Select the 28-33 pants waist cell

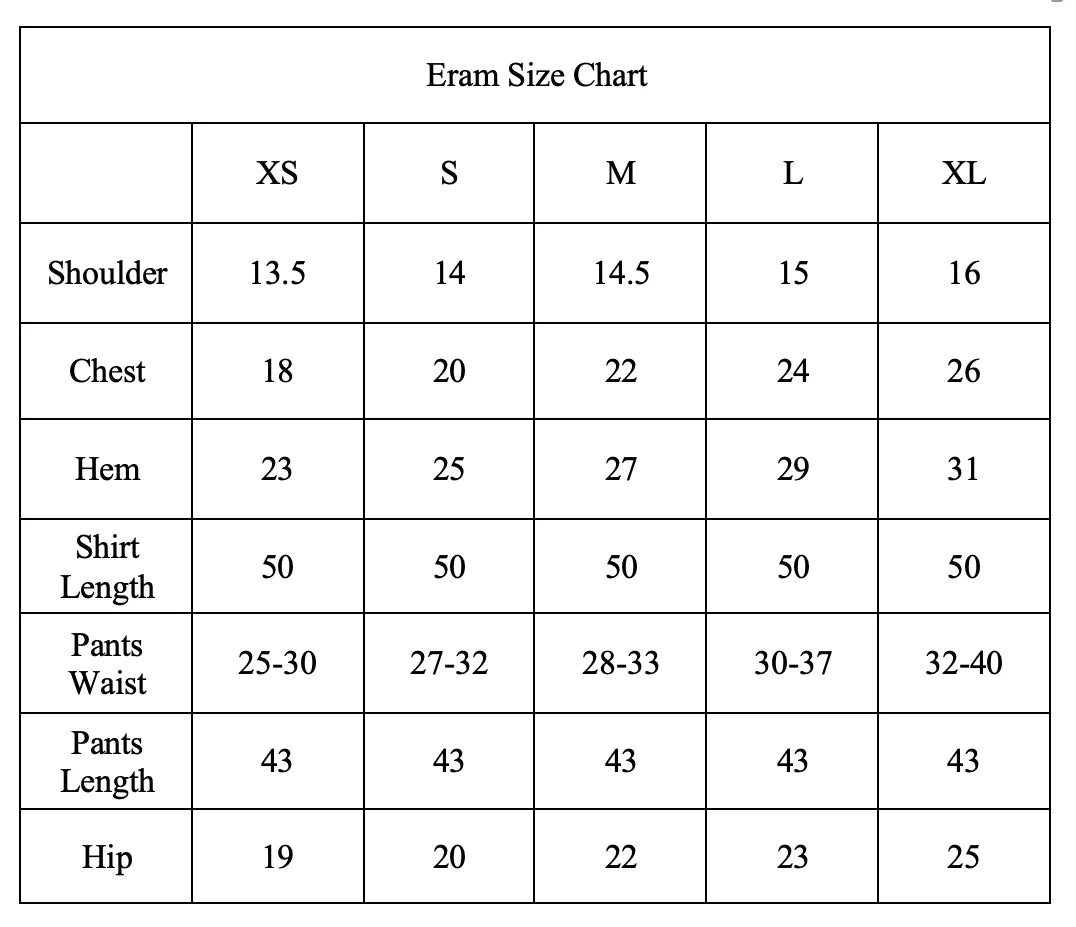click(x=620, y=663)
